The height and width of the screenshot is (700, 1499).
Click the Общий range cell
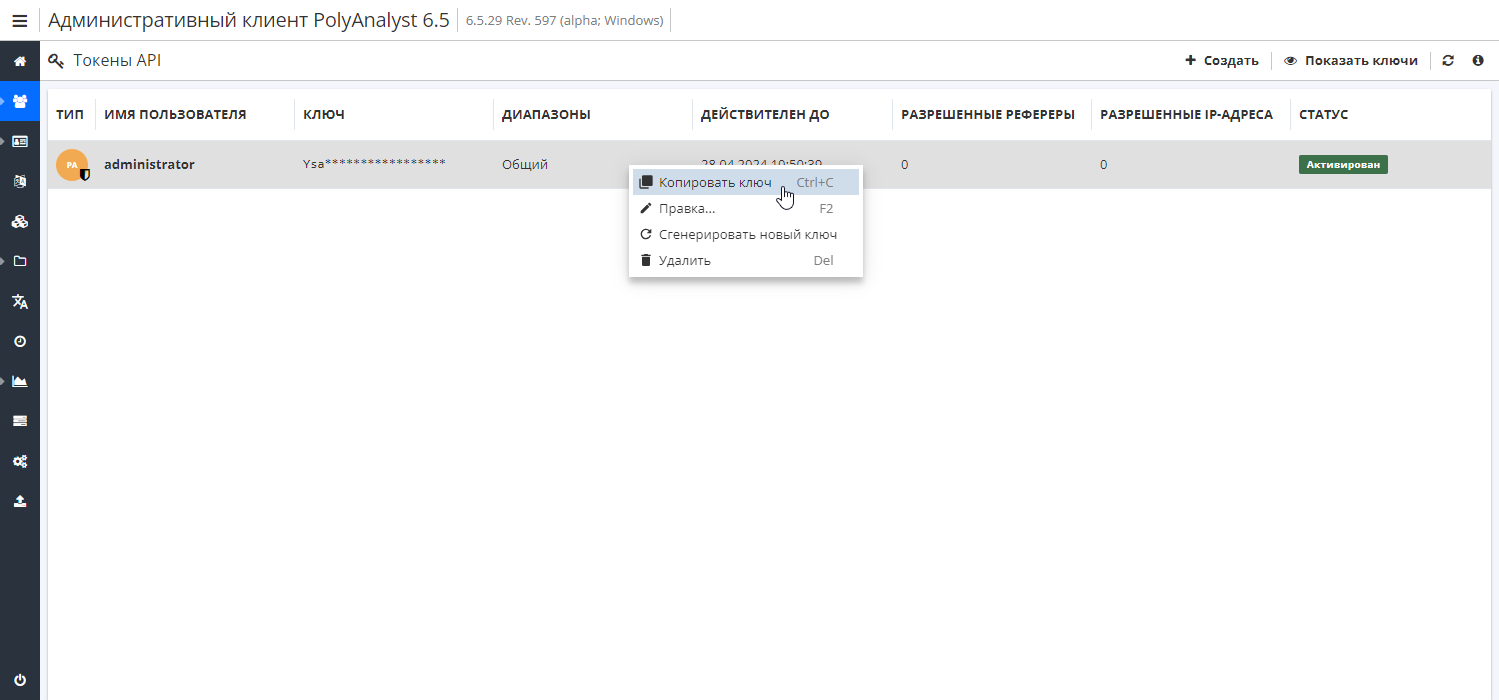tap(525, 164)
